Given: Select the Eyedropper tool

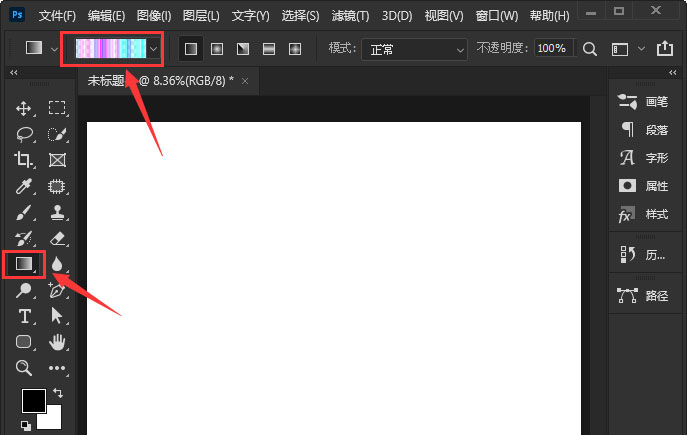Looking at the screenshot, I should [x=24, y=186].
